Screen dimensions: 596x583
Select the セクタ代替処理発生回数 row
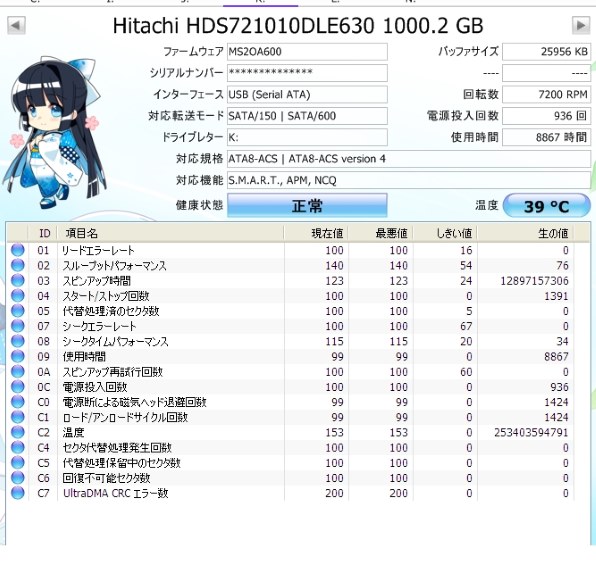pyautogui.click(x=290, y=448)
